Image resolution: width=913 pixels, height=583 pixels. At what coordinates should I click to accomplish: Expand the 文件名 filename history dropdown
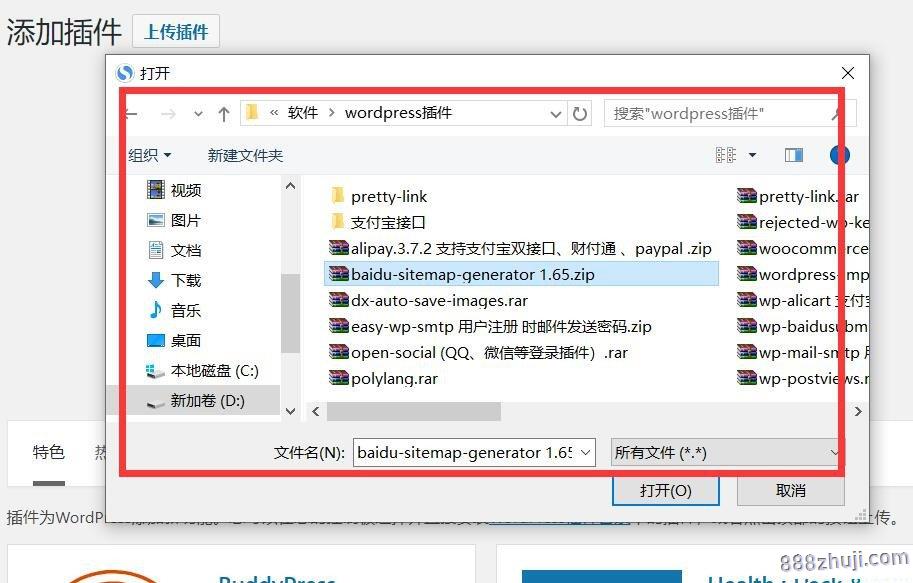pyautogui.click(x=586, y=453)
